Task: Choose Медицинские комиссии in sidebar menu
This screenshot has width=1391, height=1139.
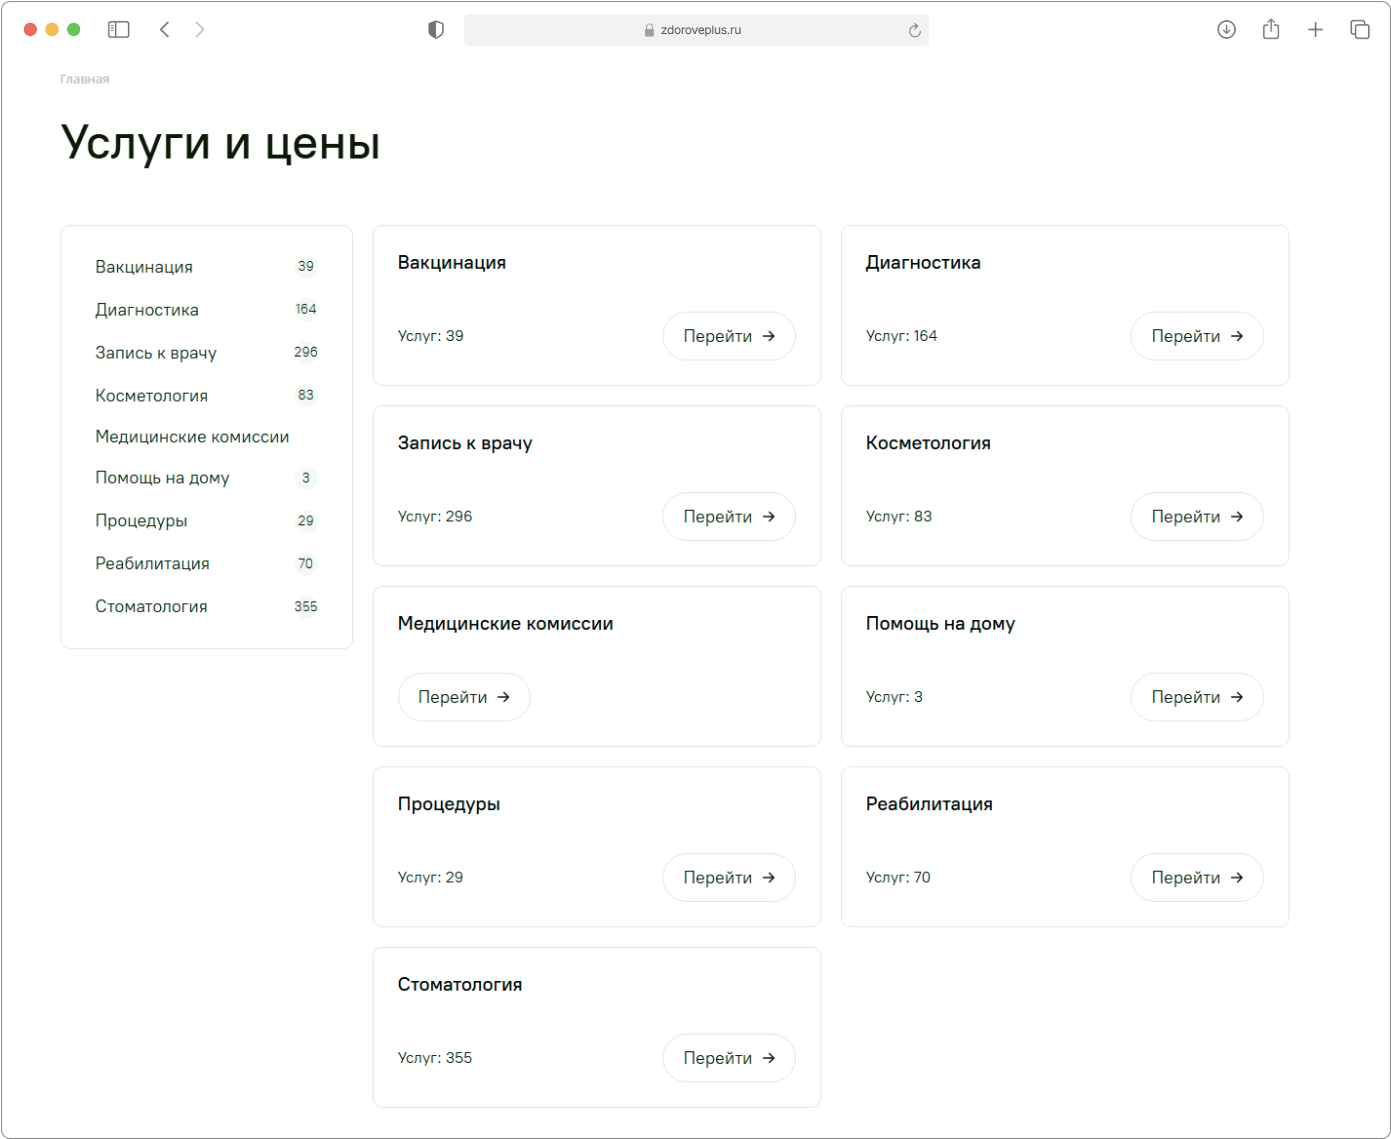Action: click(192, 437)
